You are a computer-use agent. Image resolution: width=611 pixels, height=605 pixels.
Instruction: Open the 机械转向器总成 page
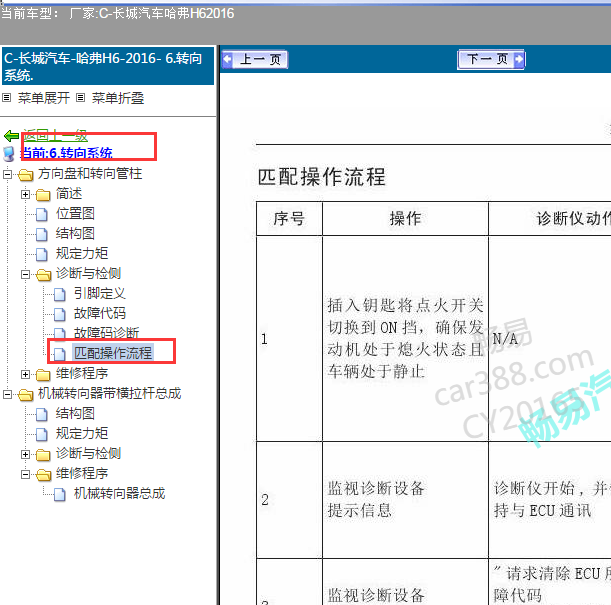pos(120,494)
